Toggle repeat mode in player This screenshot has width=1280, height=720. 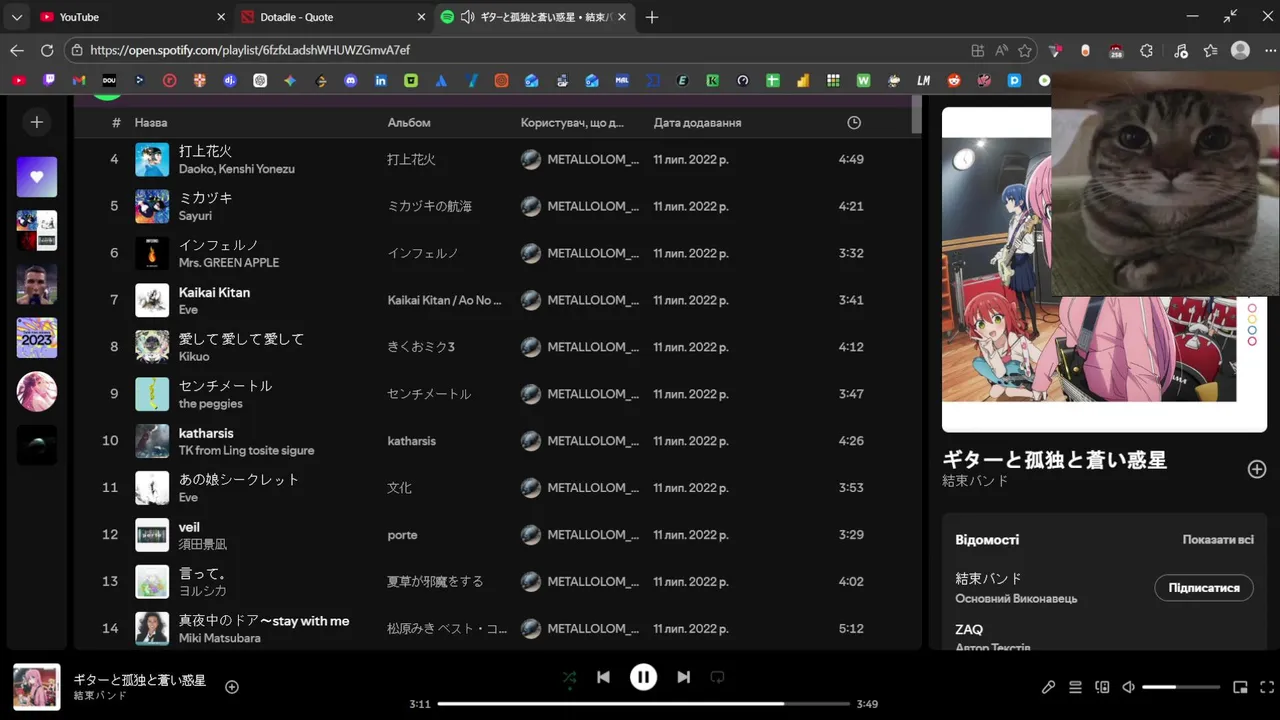pos(717,677)
